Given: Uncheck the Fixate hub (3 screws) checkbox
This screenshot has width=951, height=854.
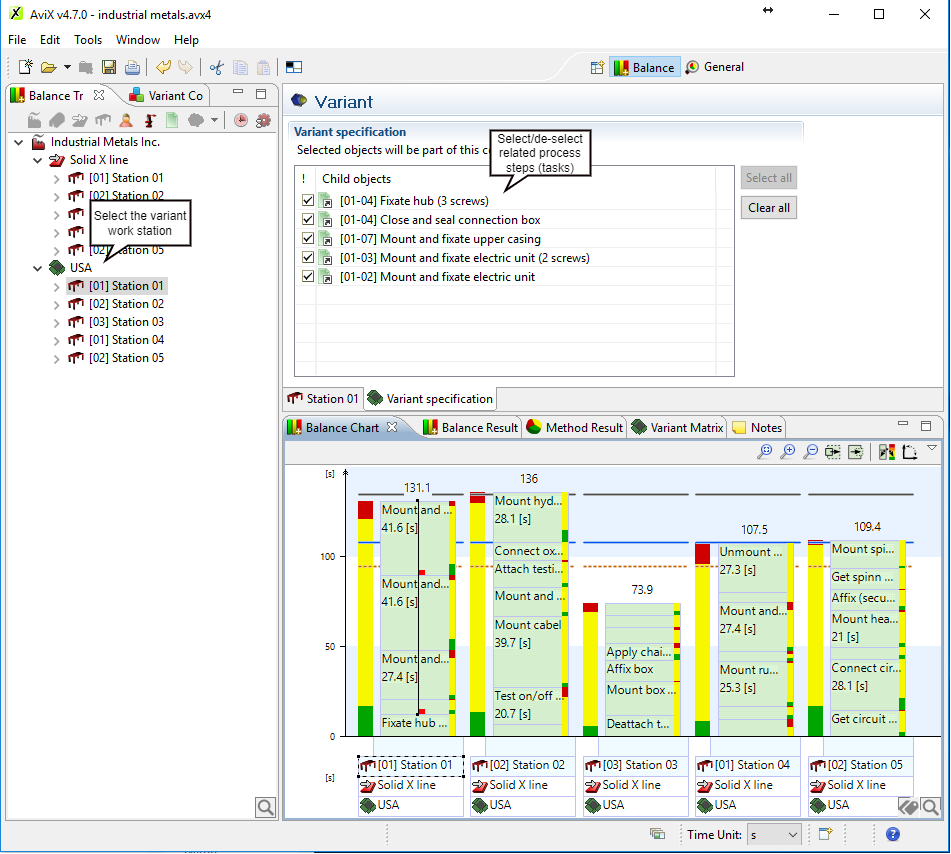Looking at the screenshot, I should click(x=308, y=201).
